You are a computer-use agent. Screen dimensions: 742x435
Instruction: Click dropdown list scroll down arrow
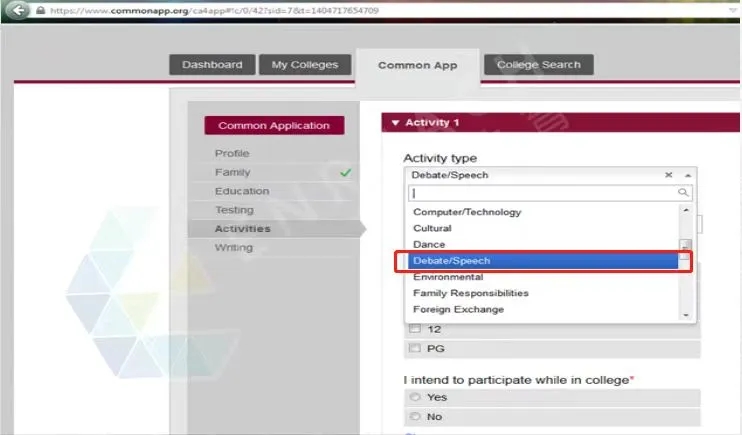pyautogui.click(x=686, y=315)
